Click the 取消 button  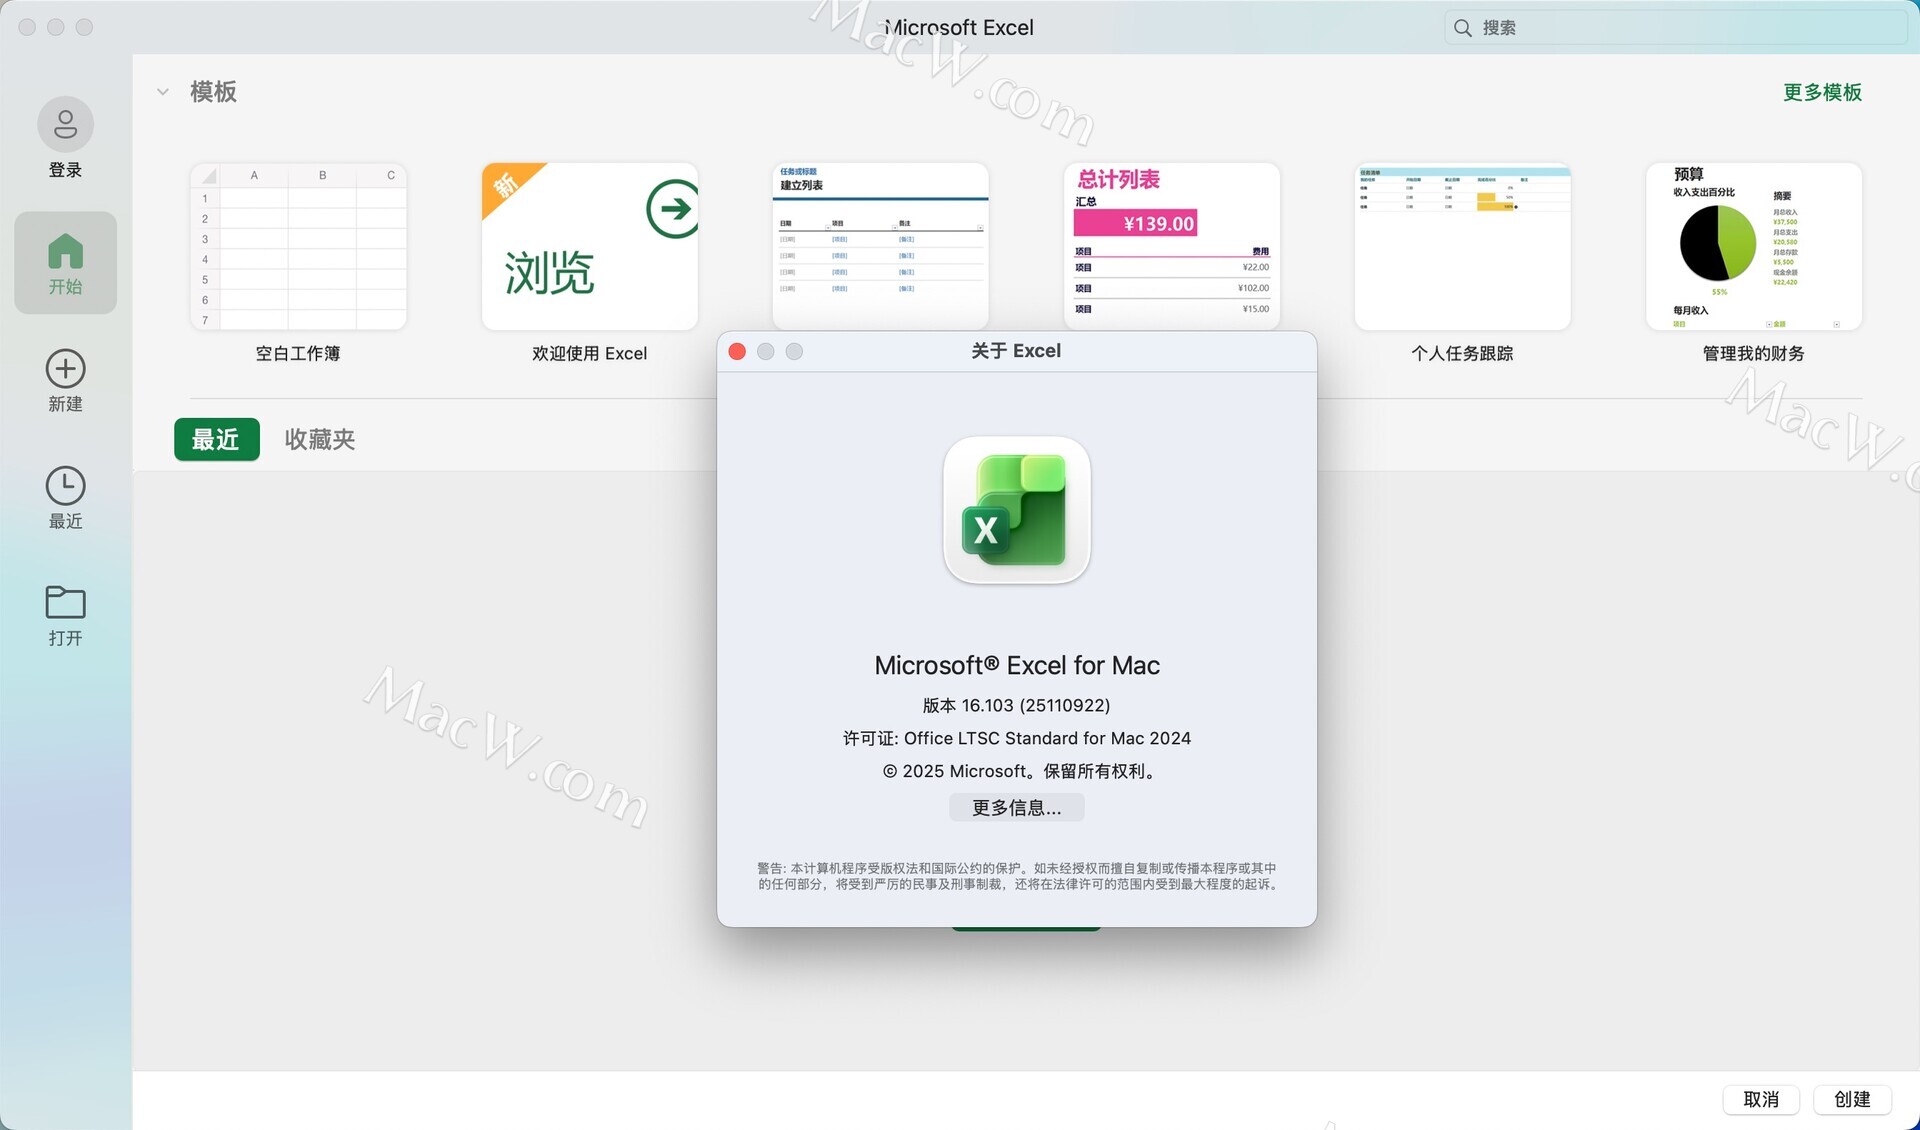click(x=1760, y=1099)
